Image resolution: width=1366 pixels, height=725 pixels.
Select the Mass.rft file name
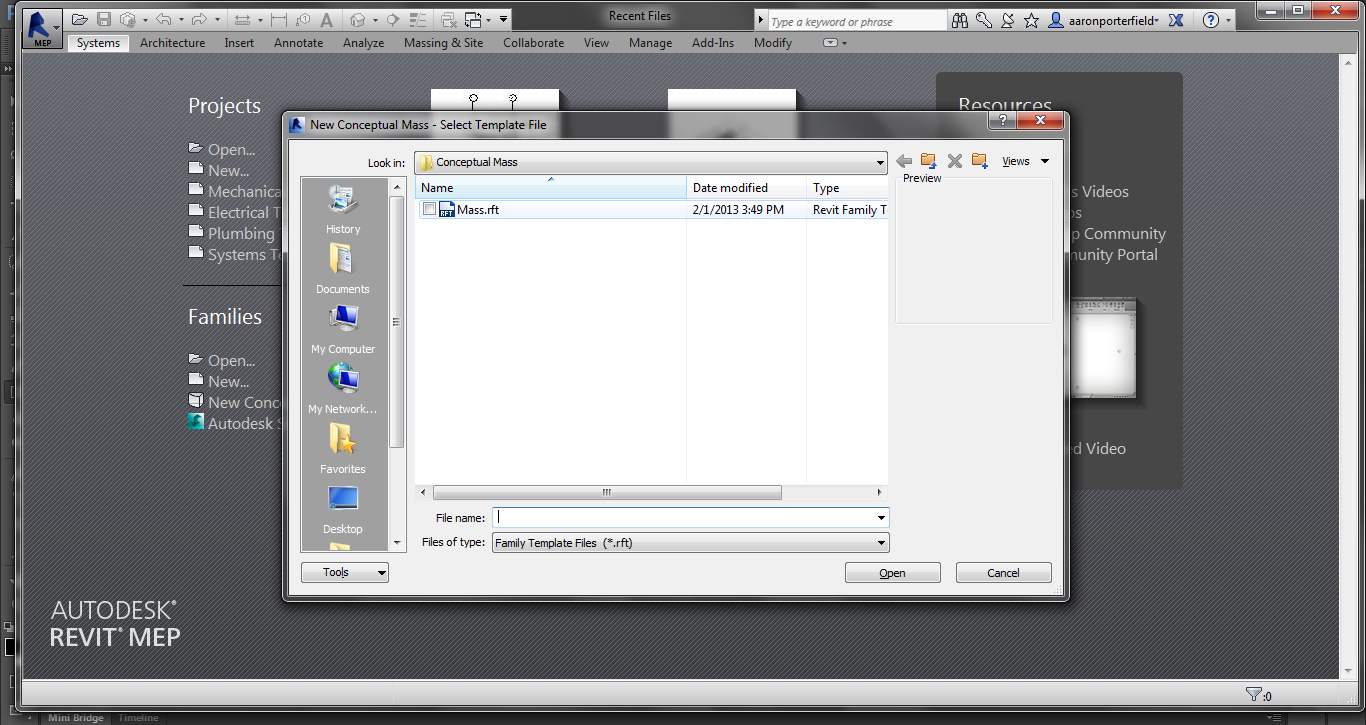coord(478,210)
